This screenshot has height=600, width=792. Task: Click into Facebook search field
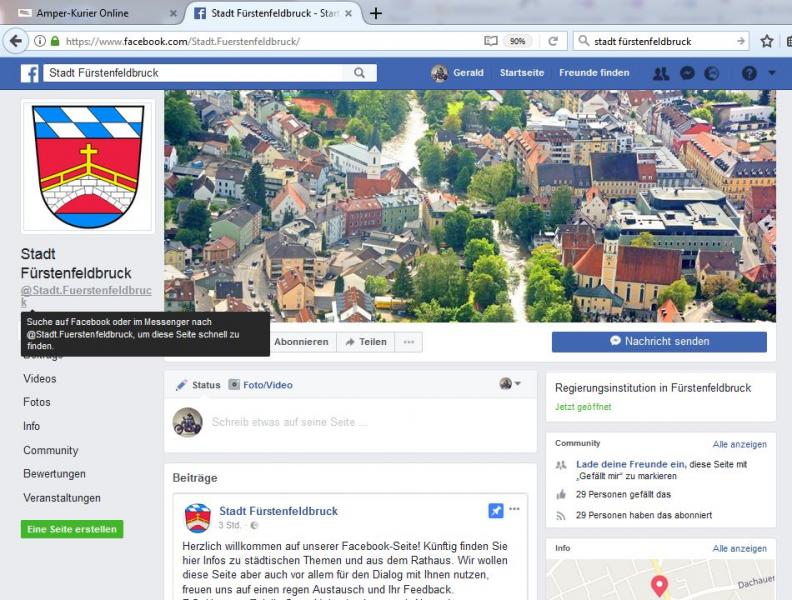(195, 73)
